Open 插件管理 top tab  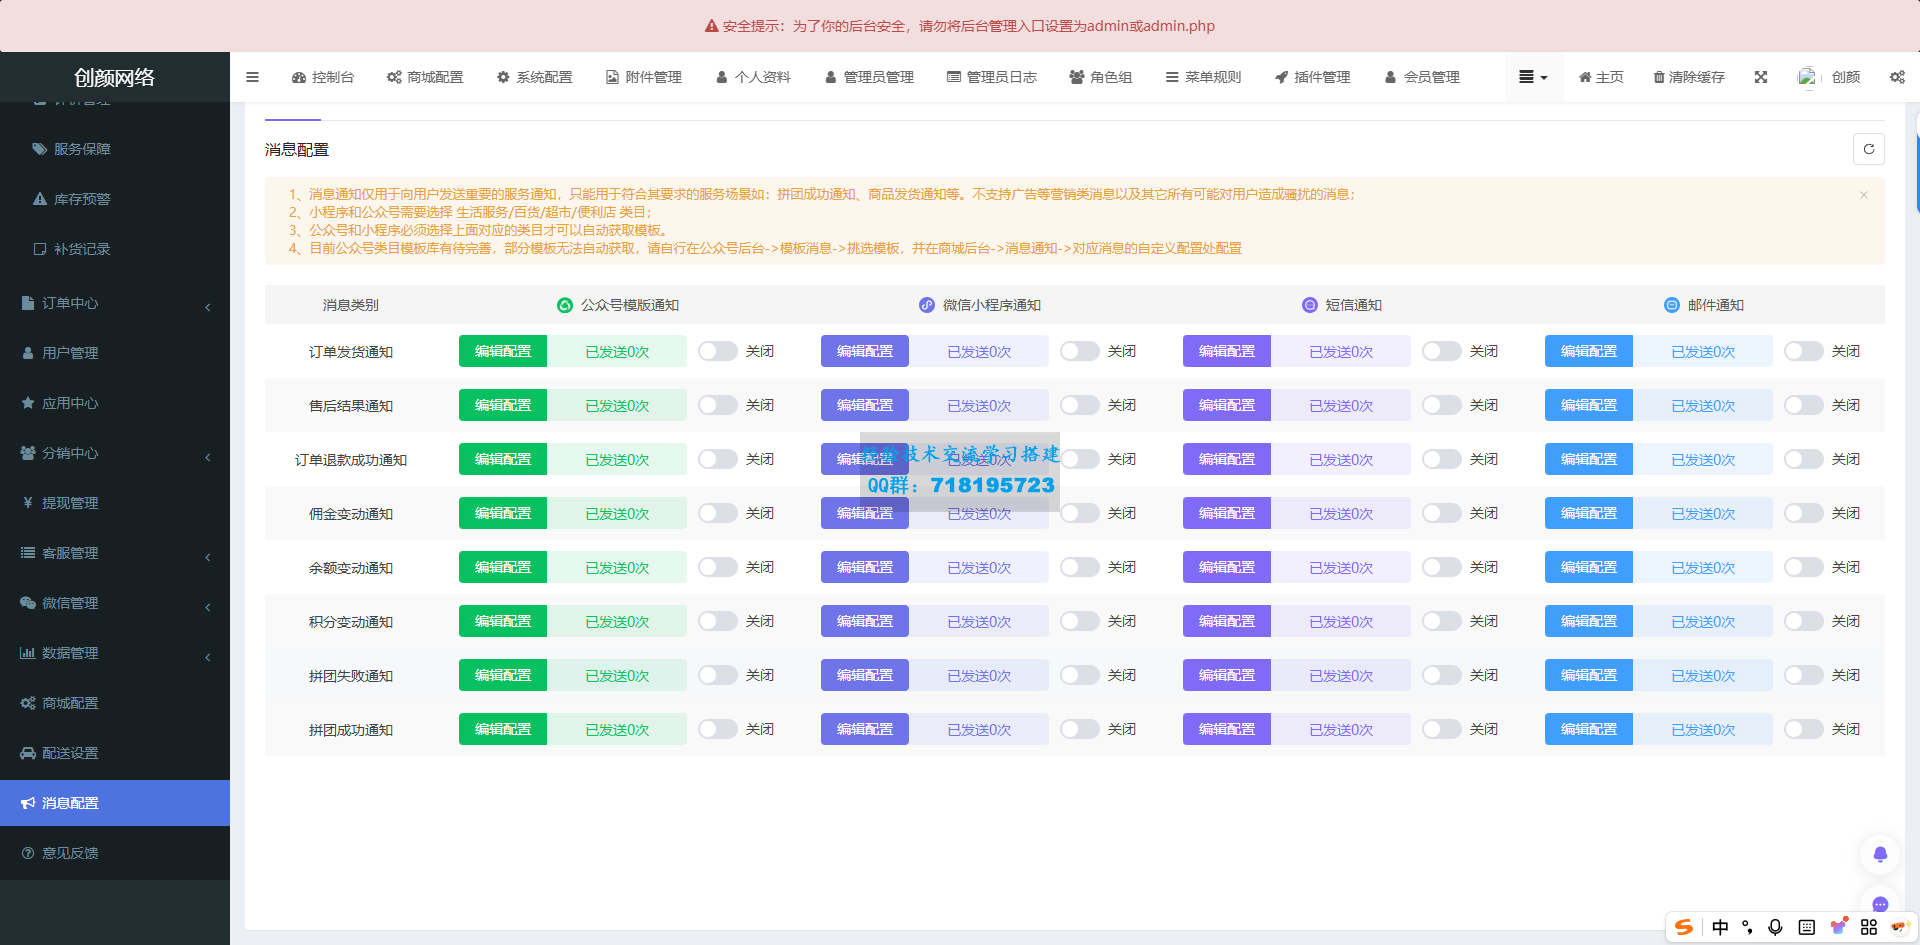click(1313, 77)
